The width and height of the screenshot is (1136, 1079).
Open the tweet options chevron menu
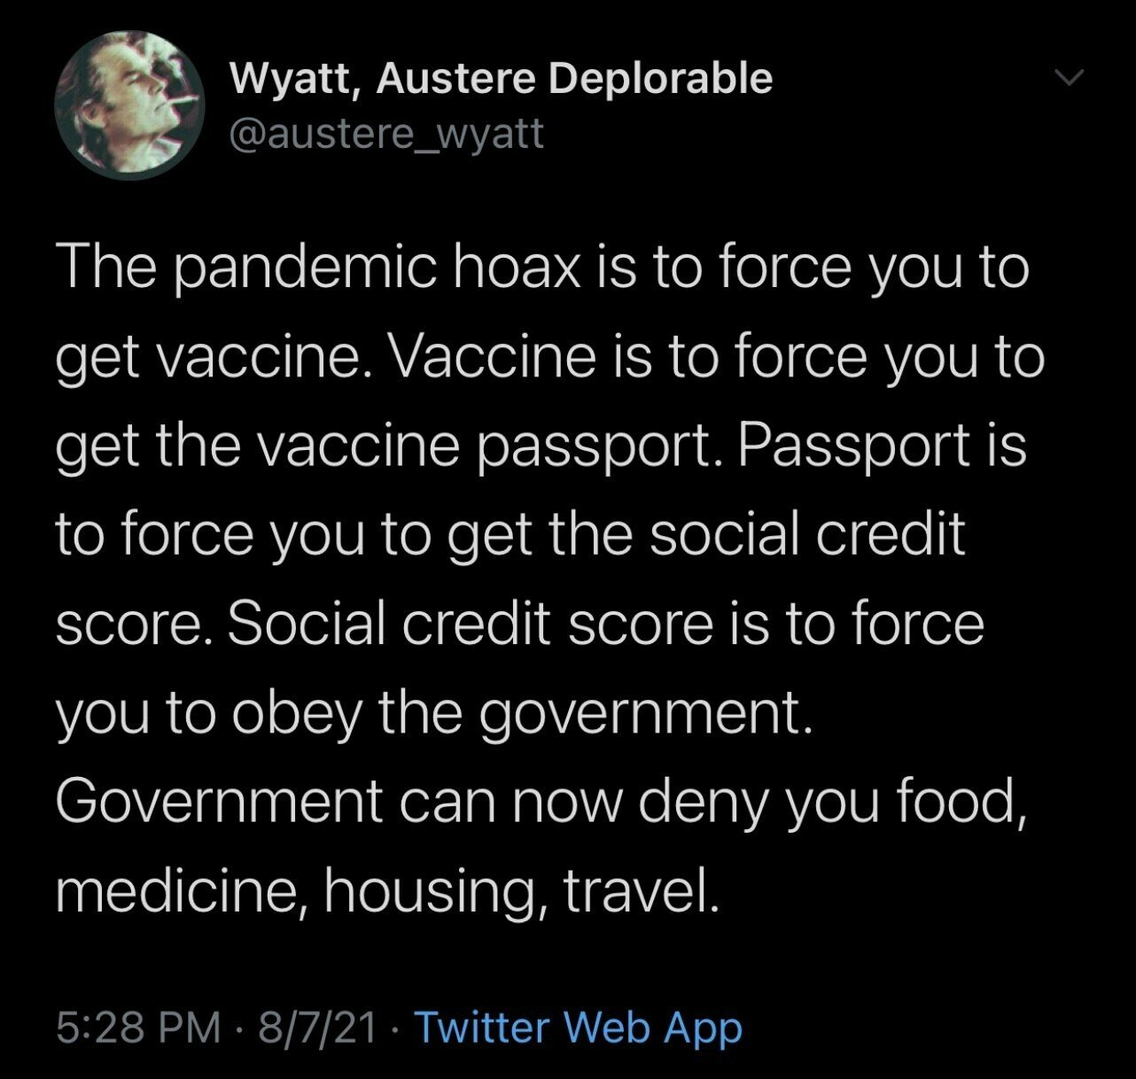(1069, 77)
